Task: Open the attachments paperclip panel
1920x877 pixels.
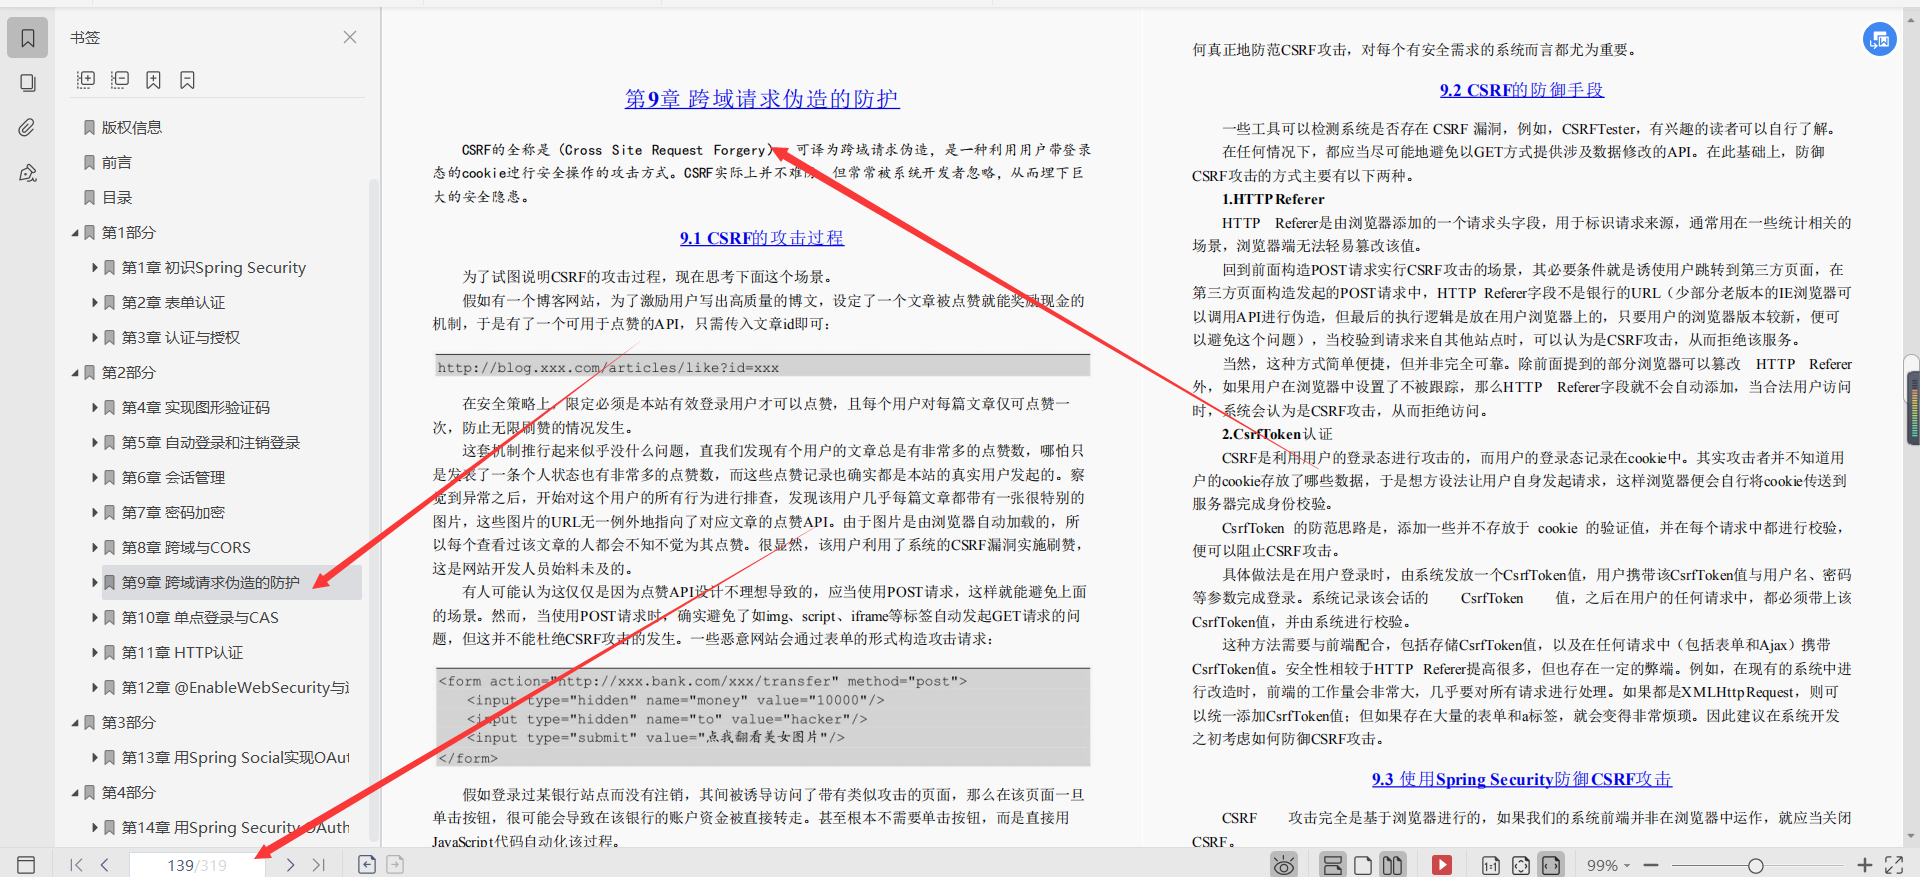Action: [x=28, y=128]
